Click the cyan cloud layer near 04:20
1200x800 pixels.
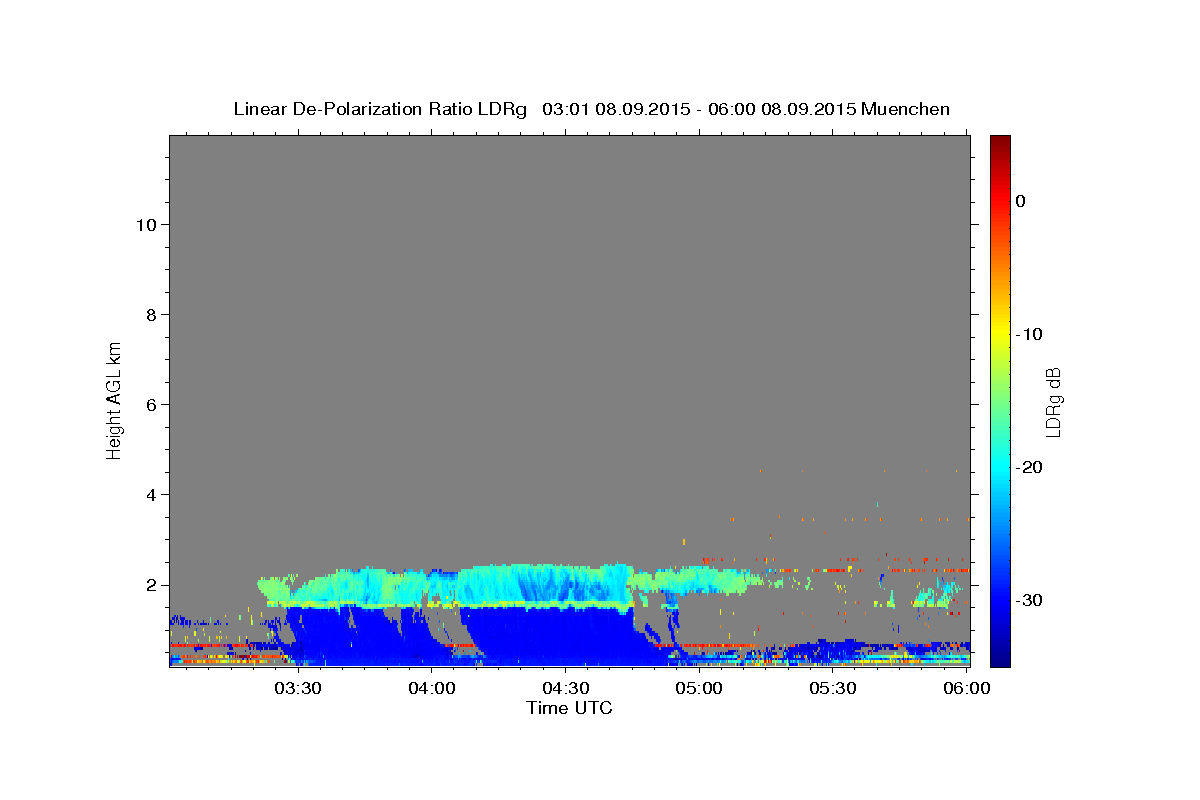[545, 583]
